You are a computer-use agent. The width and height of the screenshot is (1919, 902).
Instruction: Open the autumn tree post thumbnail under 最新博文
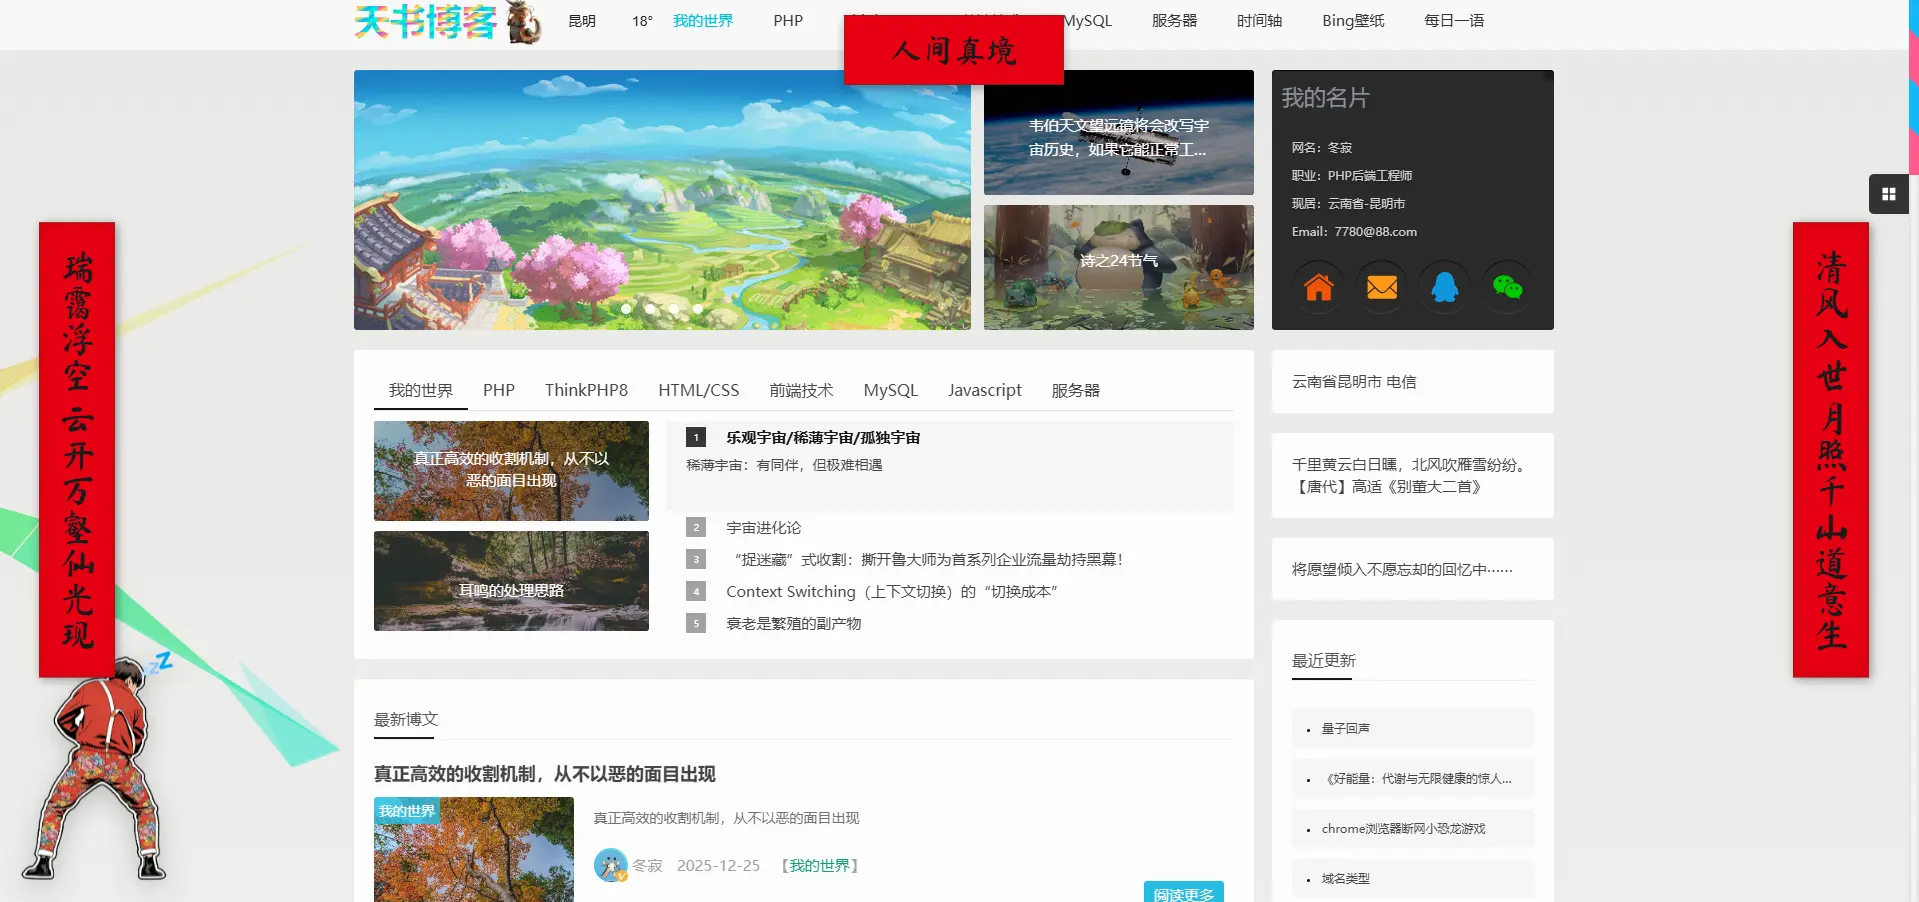(x=474, y=850)
